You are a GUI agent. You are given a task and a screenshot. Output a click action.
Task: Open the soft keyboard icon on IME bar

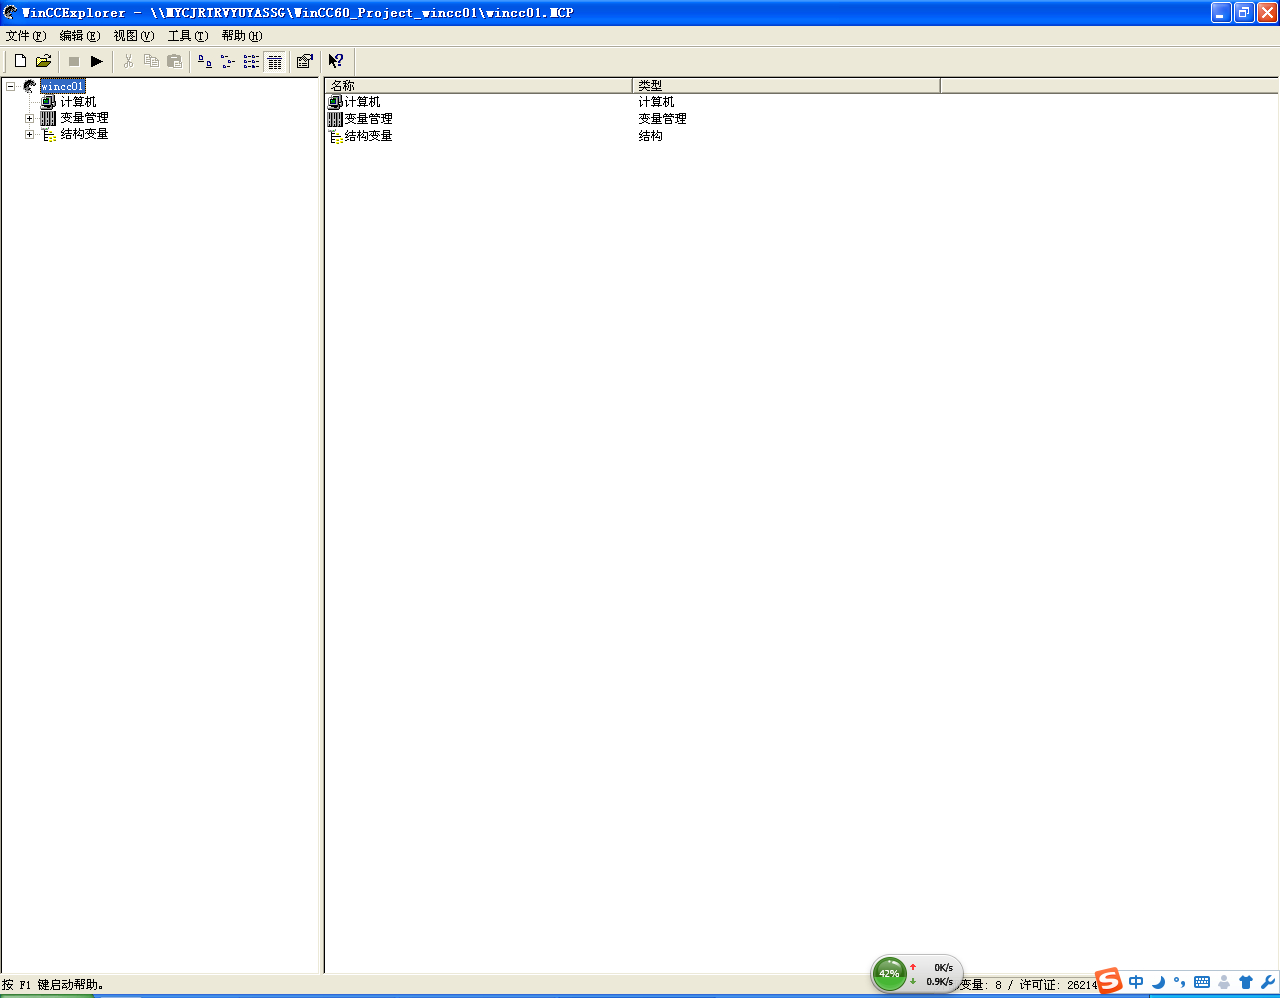click(x=1202, y=982)
